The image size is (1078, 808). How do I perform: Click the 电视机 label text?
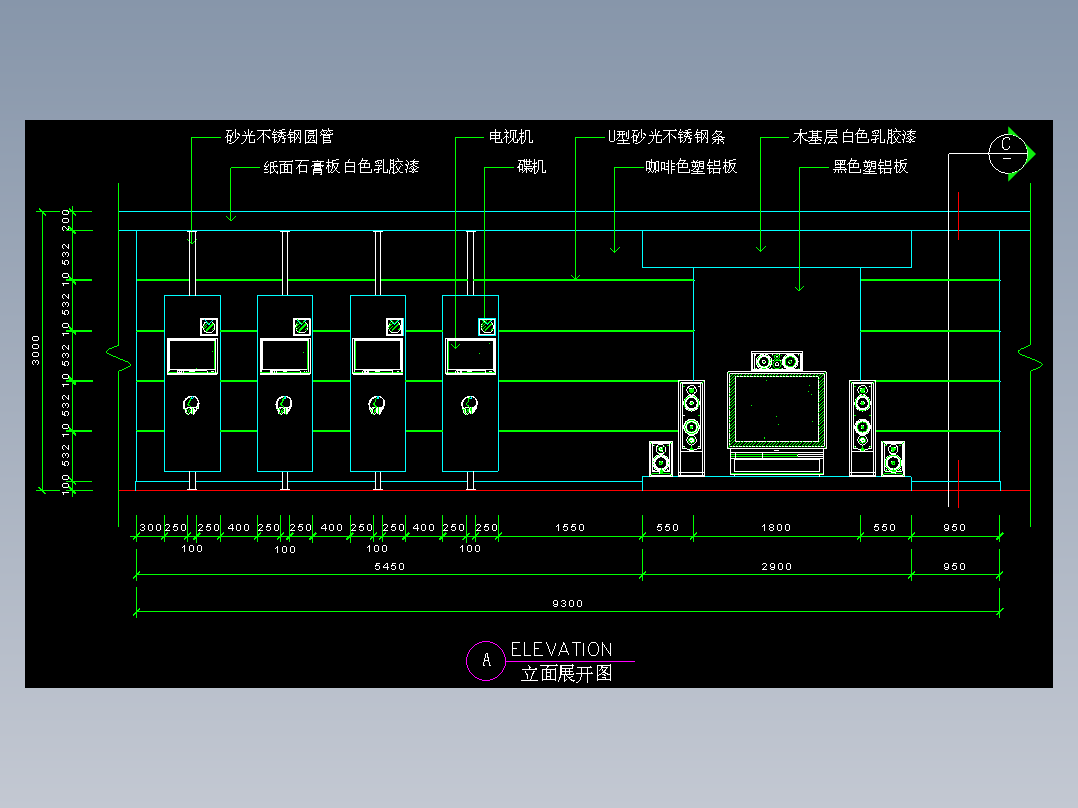pyautogui.click(x=511, y=137)
